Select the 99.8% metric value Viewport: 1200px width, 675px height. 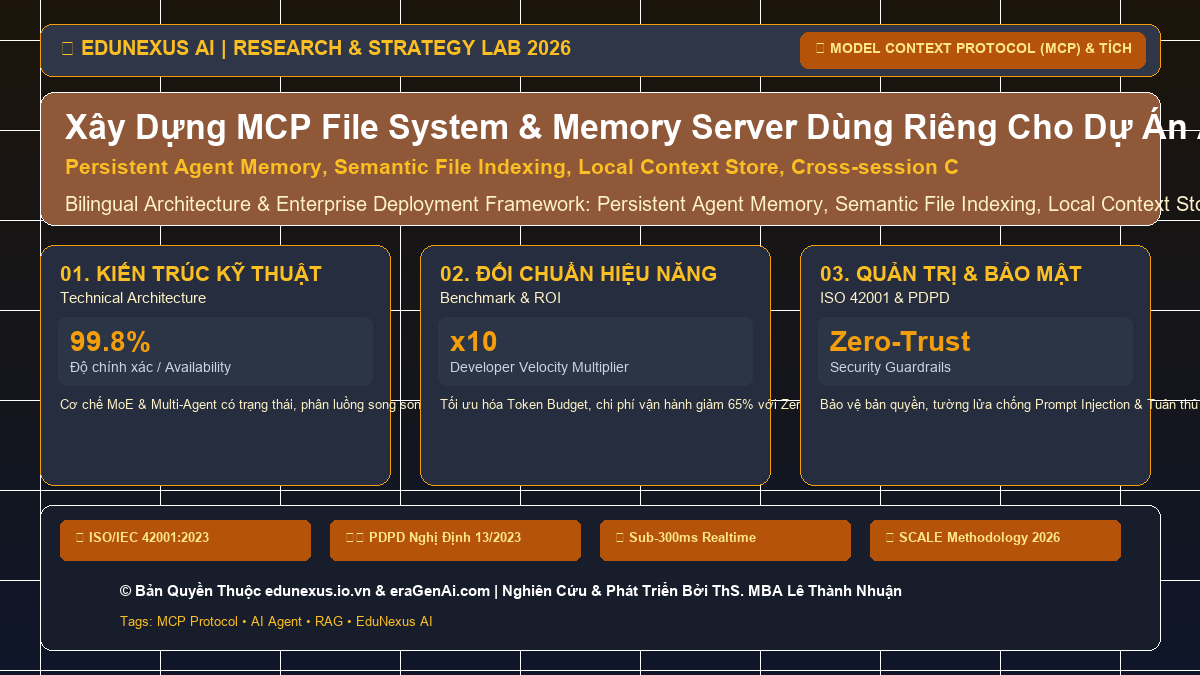coord(110,342)
